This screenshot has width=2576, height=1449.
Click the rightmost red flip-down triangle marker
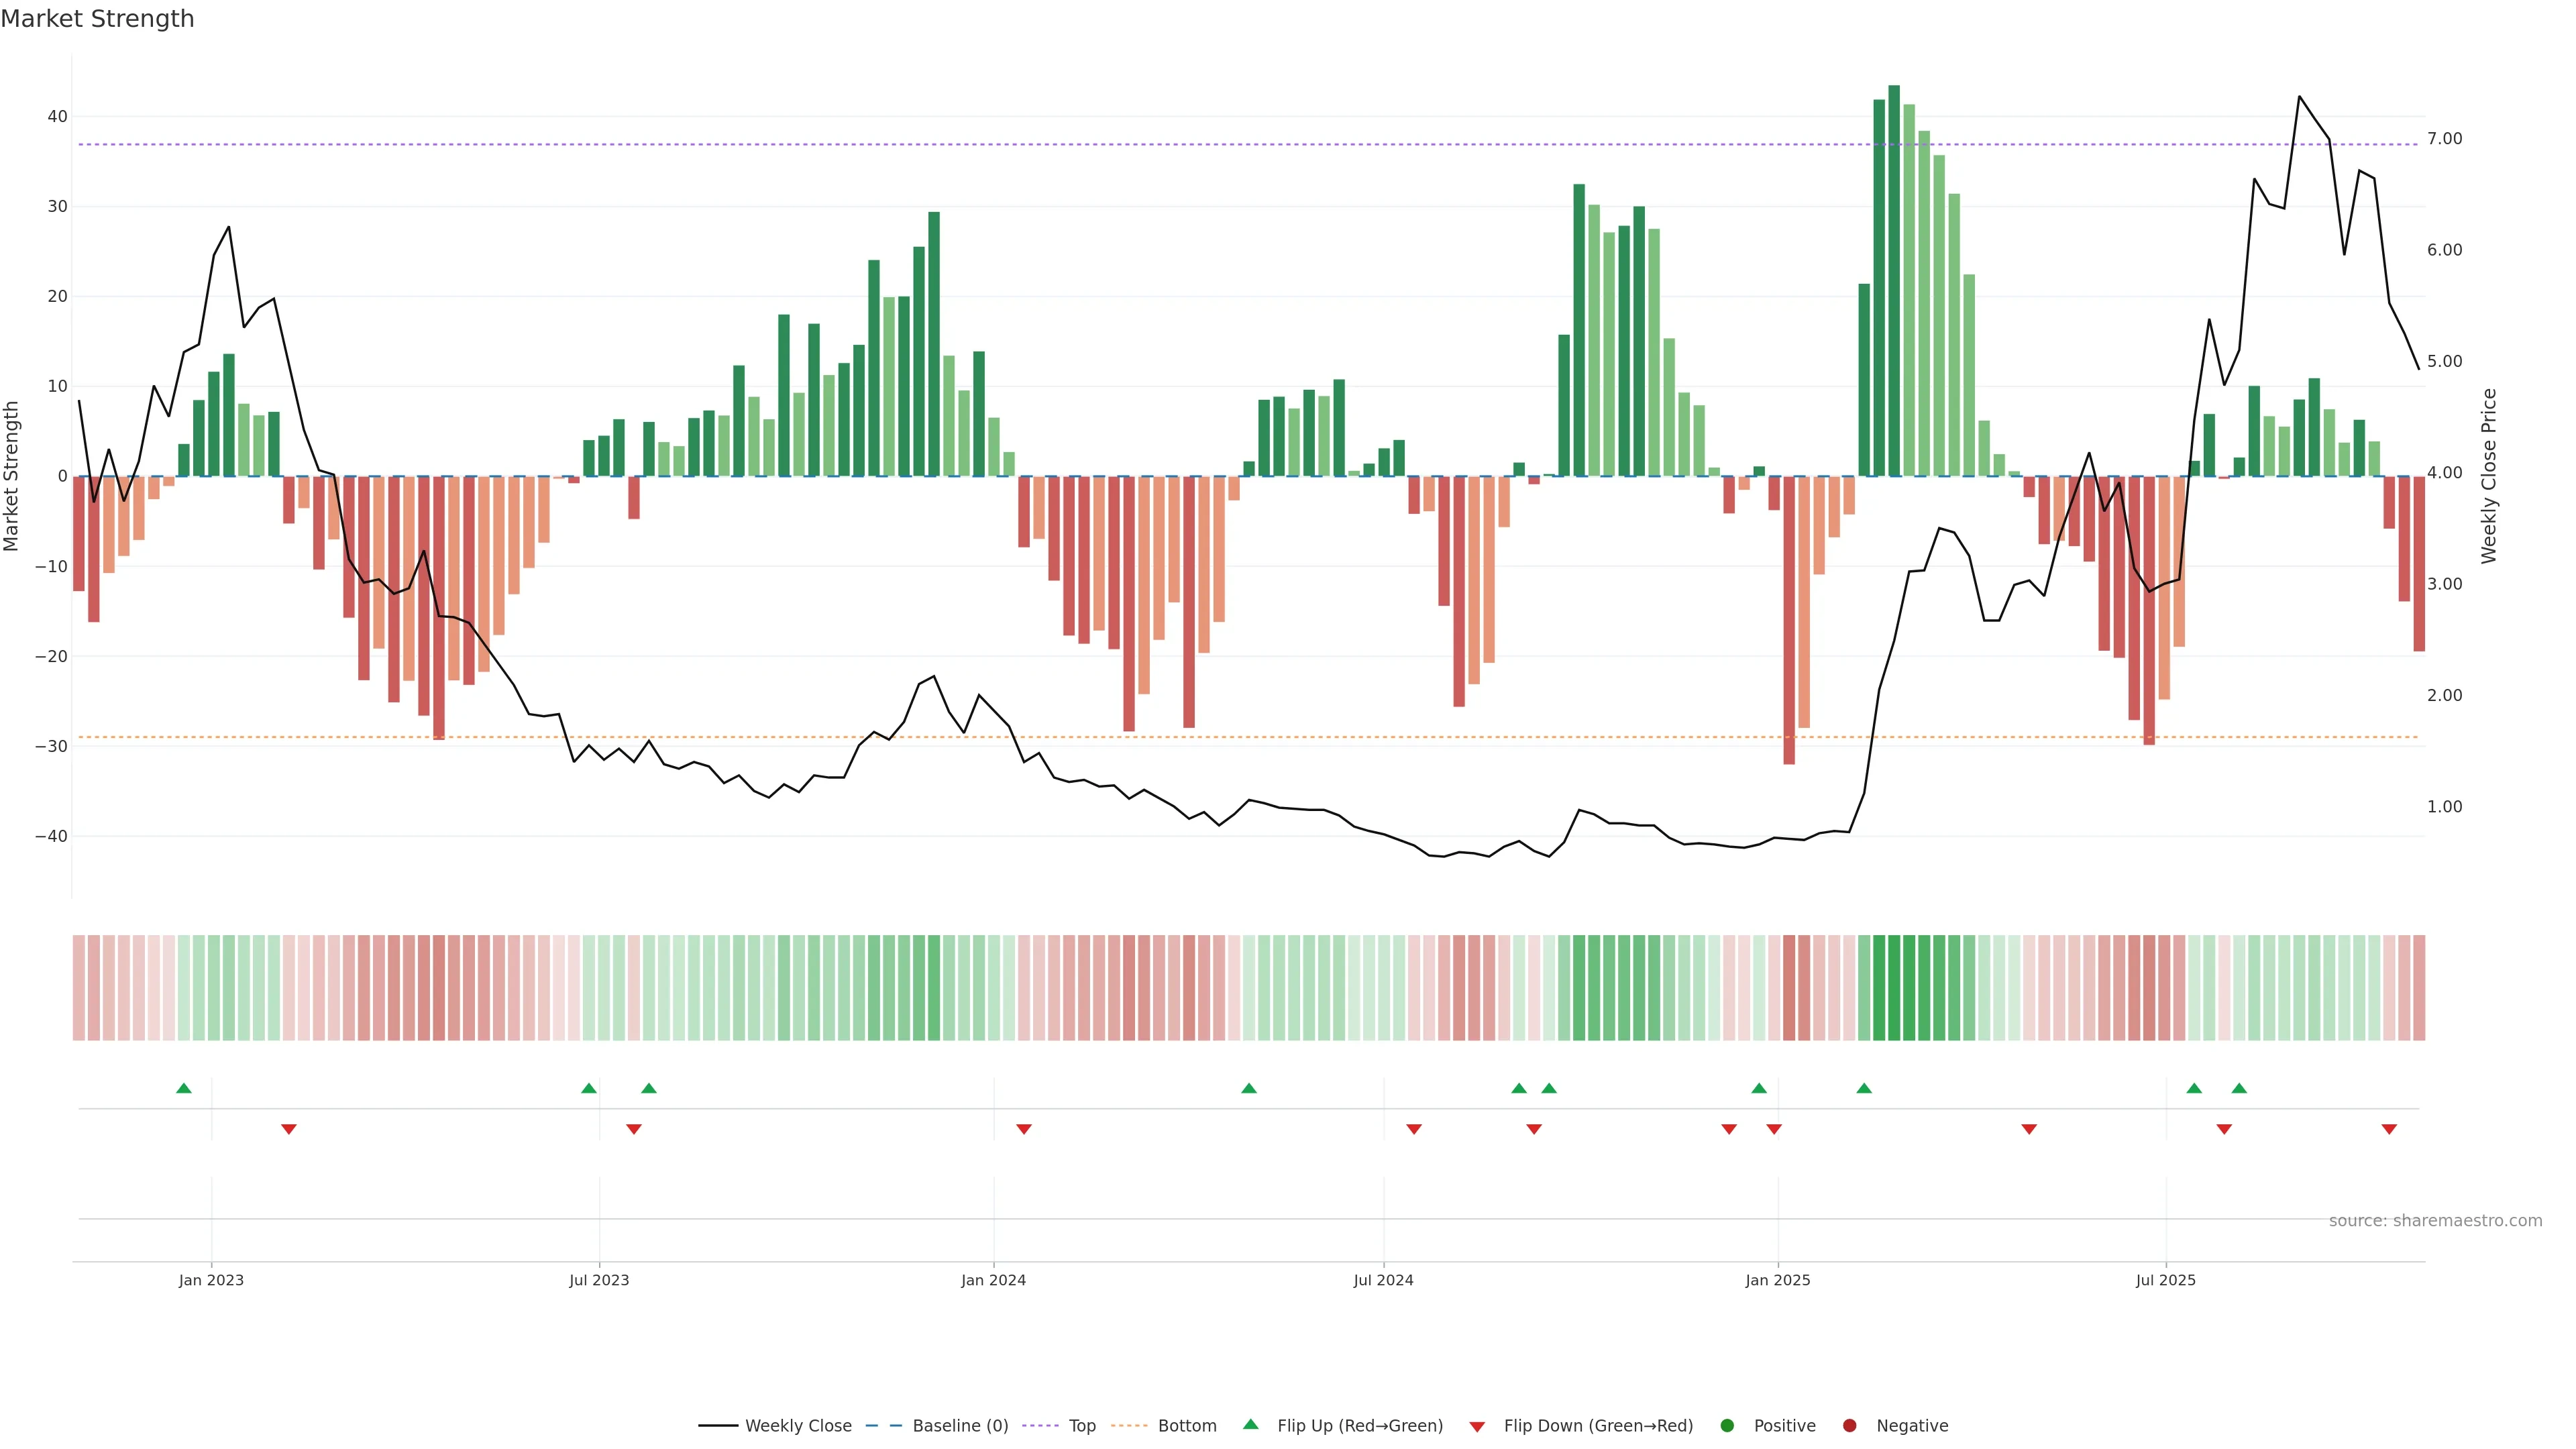2389,1129
